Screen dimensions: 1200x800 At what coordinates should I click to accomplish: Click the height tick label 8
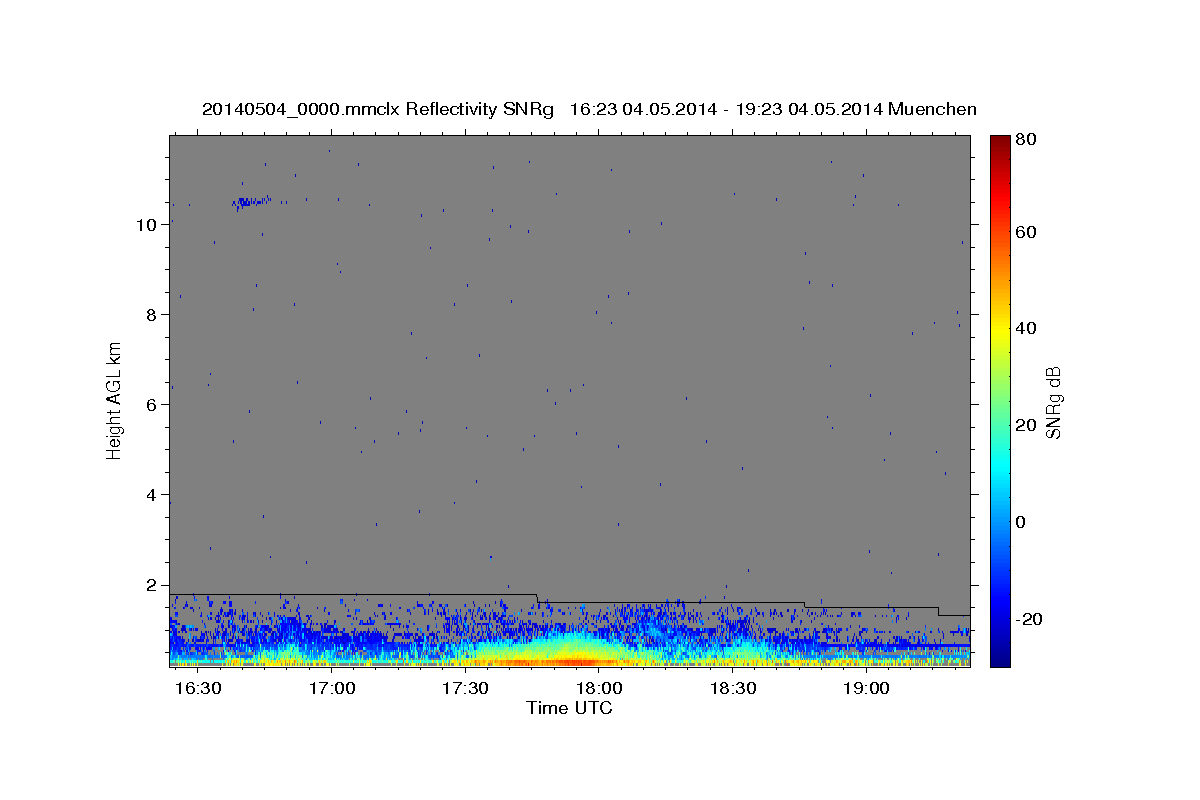coord(151,315)
